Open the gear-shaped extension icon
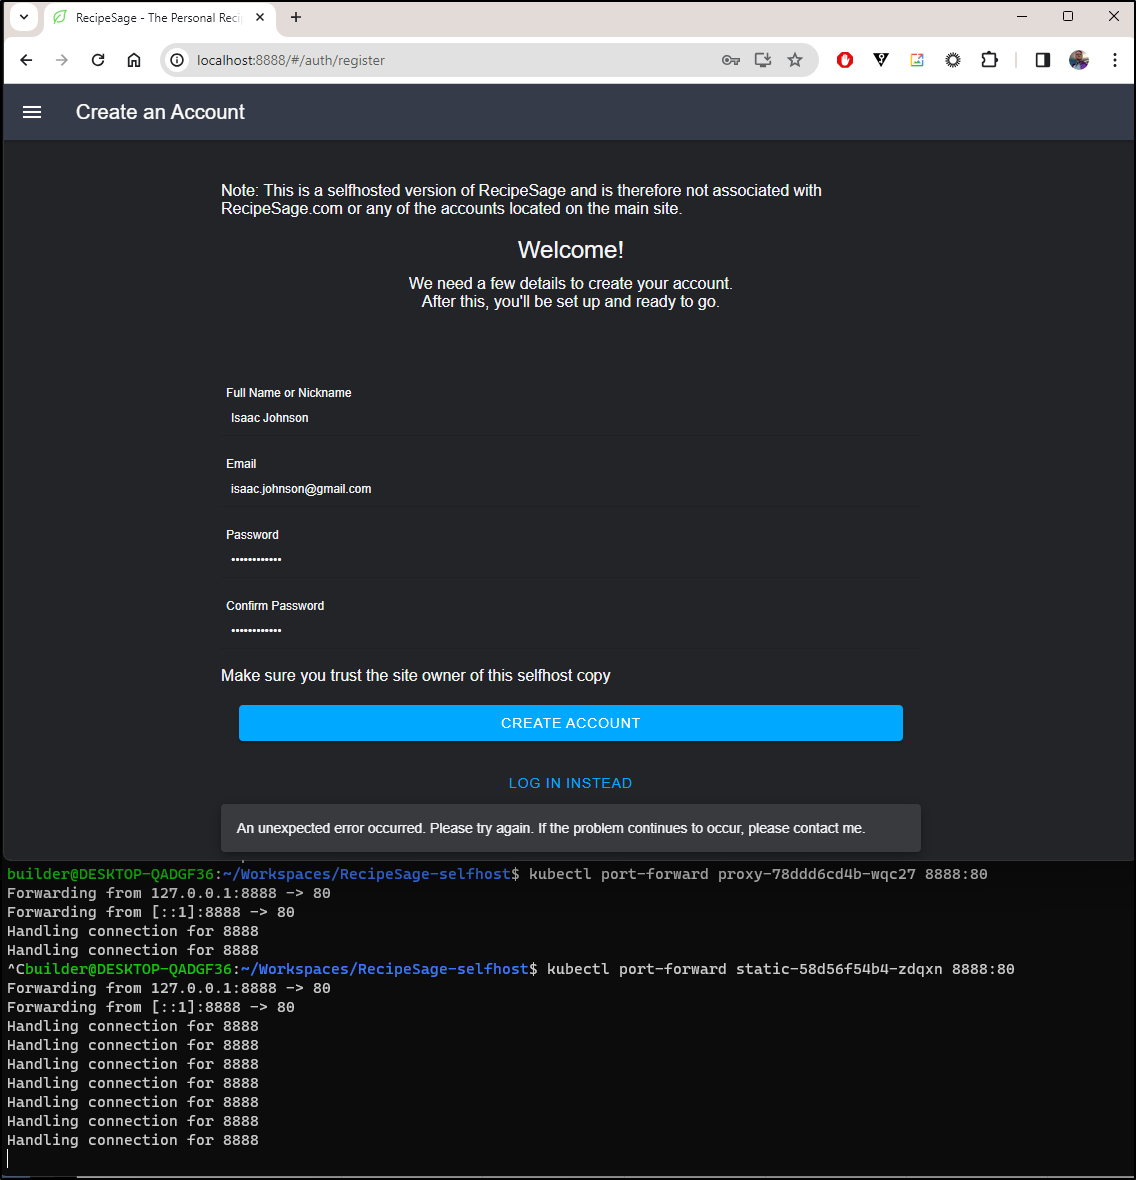The width and height of the screenshot is (1136, 1180). [x=953, y=60]
